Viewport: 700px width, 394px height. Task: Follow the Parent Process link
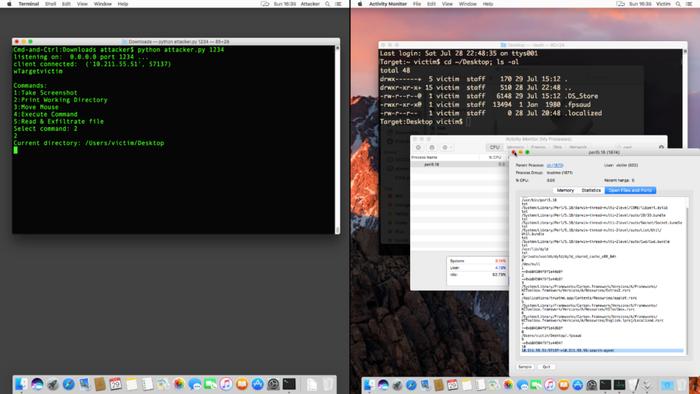[x=555, y=165]
